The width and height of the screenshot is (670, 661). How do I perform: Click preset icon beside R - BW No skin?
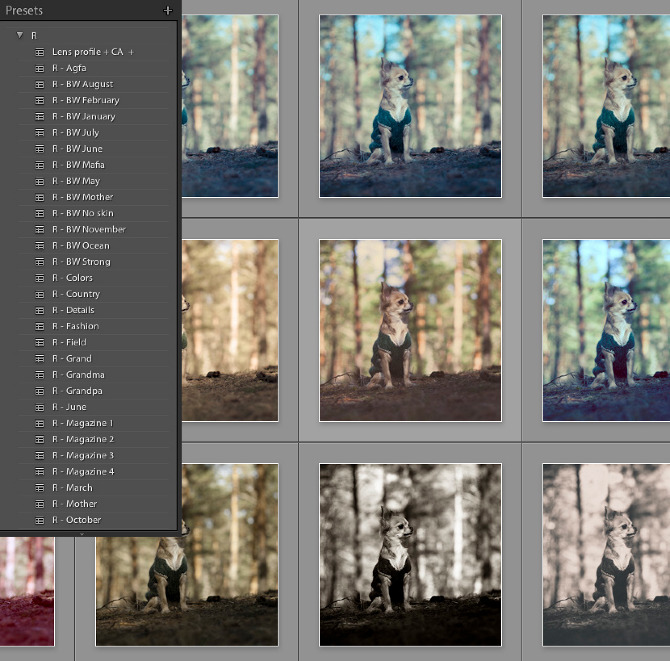39,213
